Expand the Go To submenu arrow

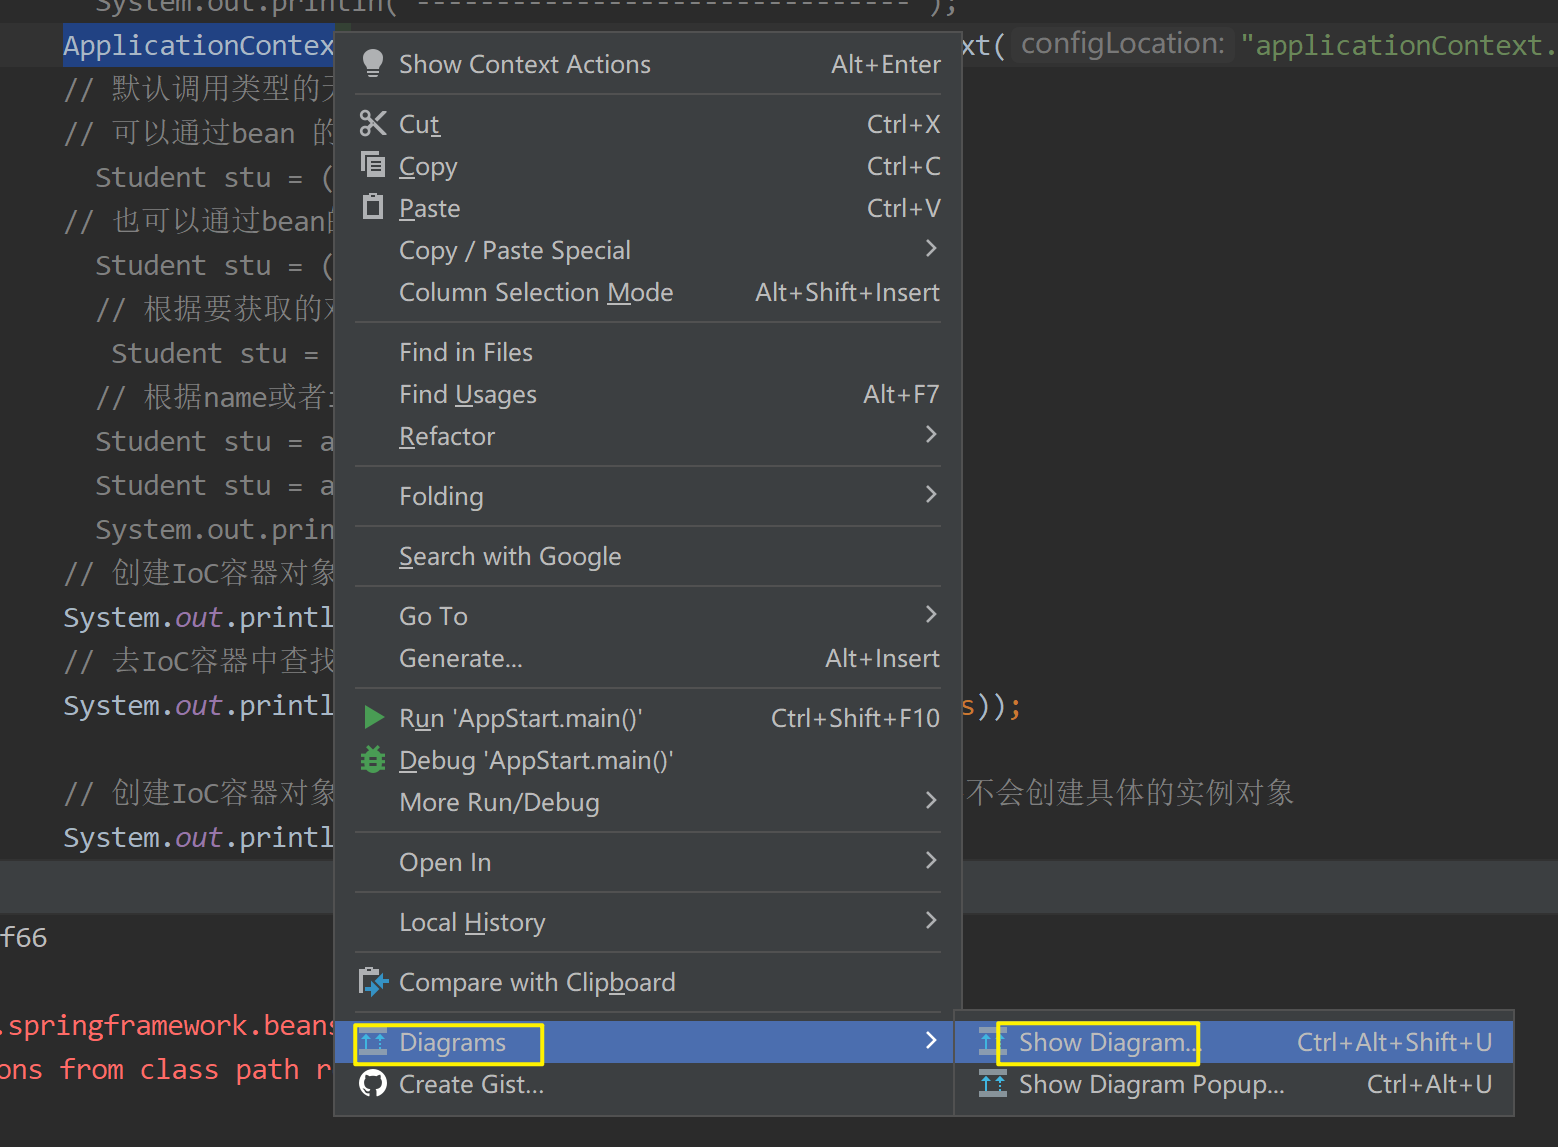pos(931,614)
